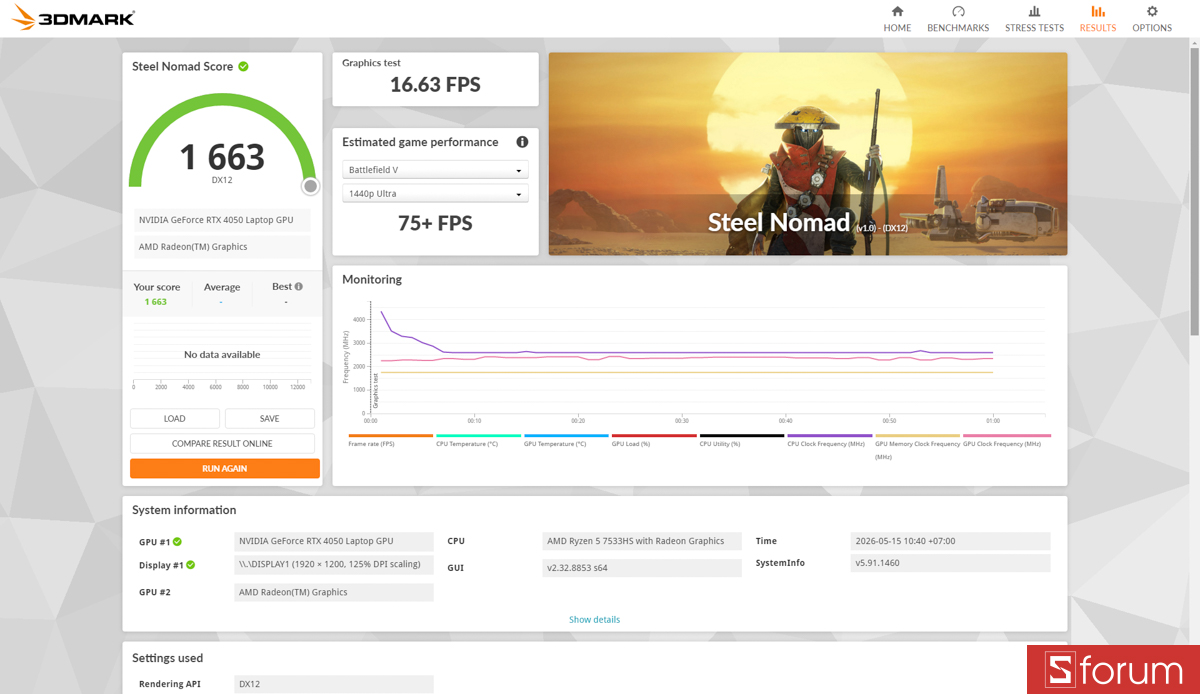1200x694 pixels.
Task: Toggle the CPU Temperature legend color
Action: 478,436
